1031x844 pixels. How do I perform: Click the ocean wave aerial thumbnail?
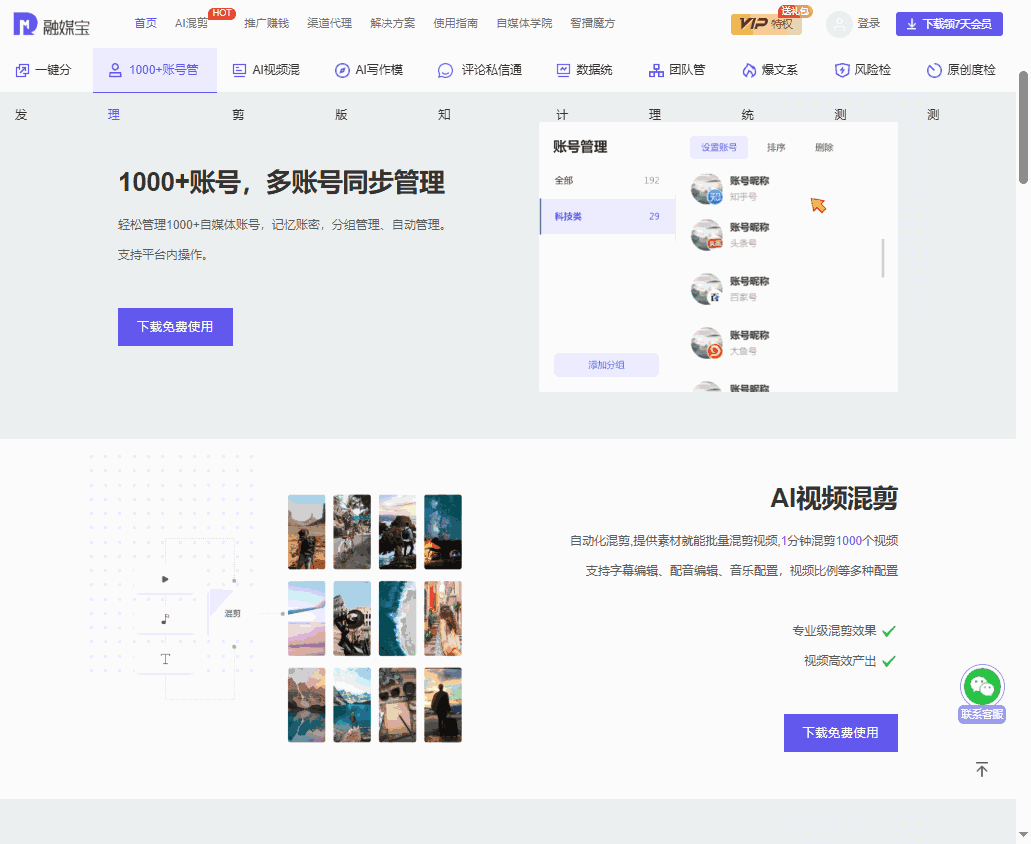[x=397, y=619]
